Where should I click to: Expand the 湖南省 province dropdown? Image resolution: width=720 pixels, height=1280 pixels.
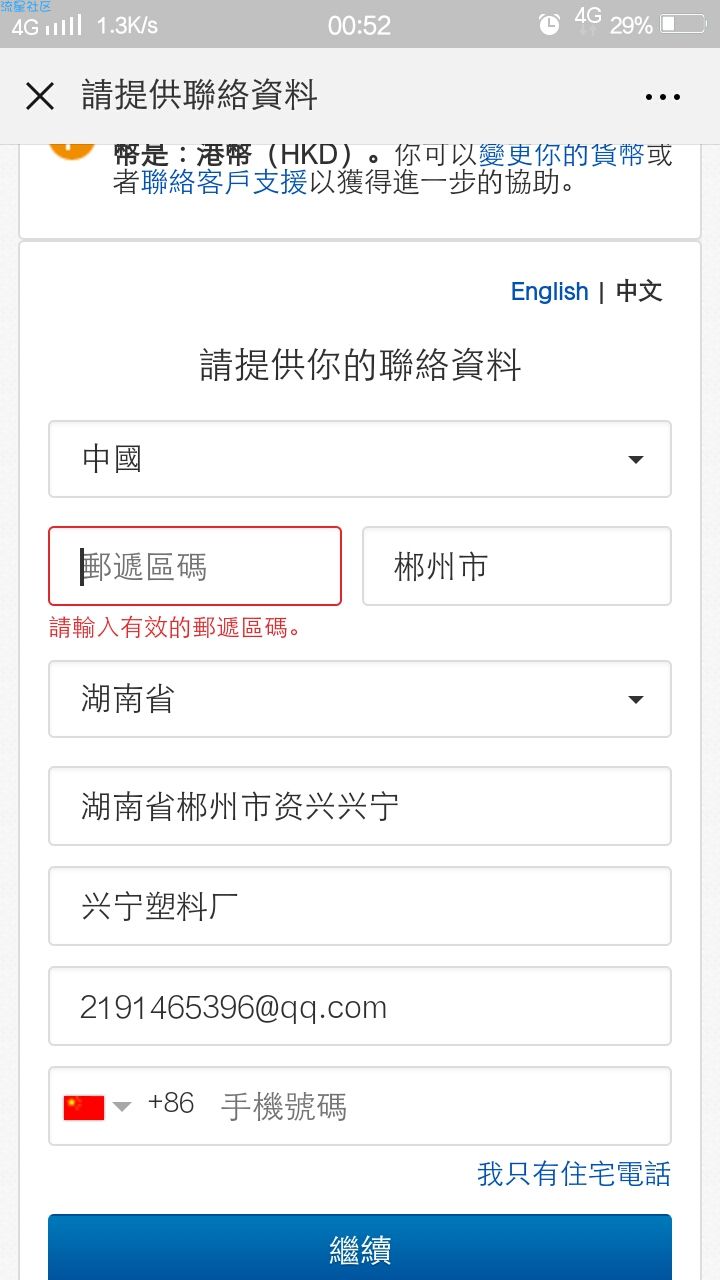[x=360, y=699]
